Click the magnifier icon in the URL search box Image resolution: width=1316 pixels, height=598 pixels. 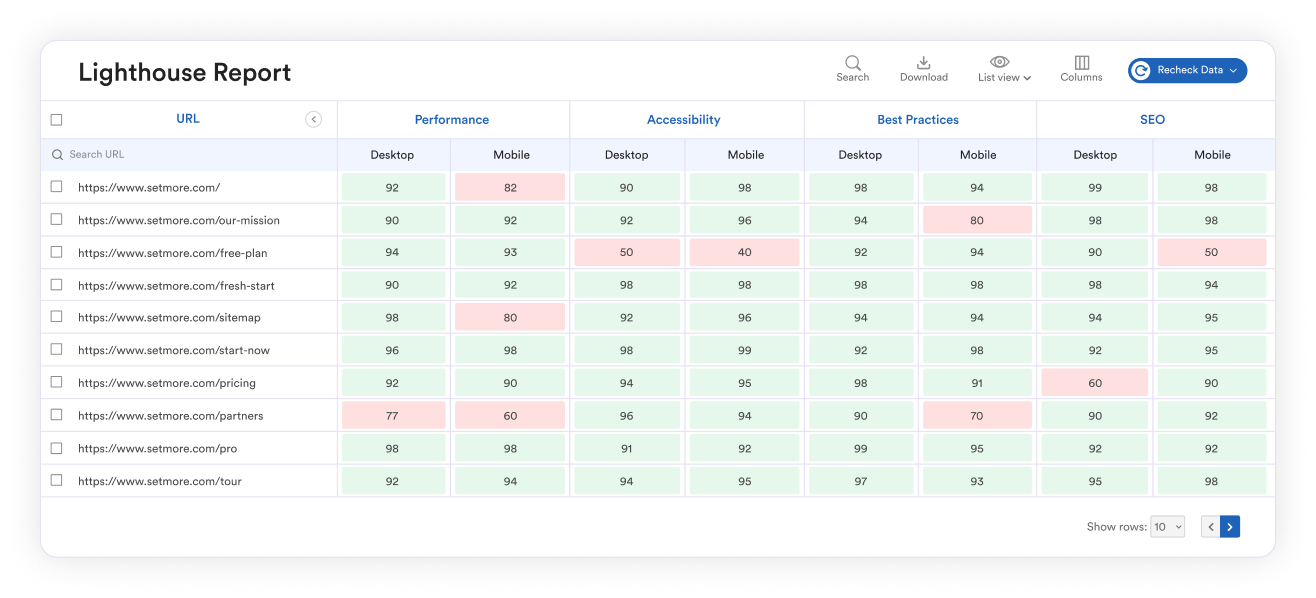pyautogui.click(x=59, y=154)
